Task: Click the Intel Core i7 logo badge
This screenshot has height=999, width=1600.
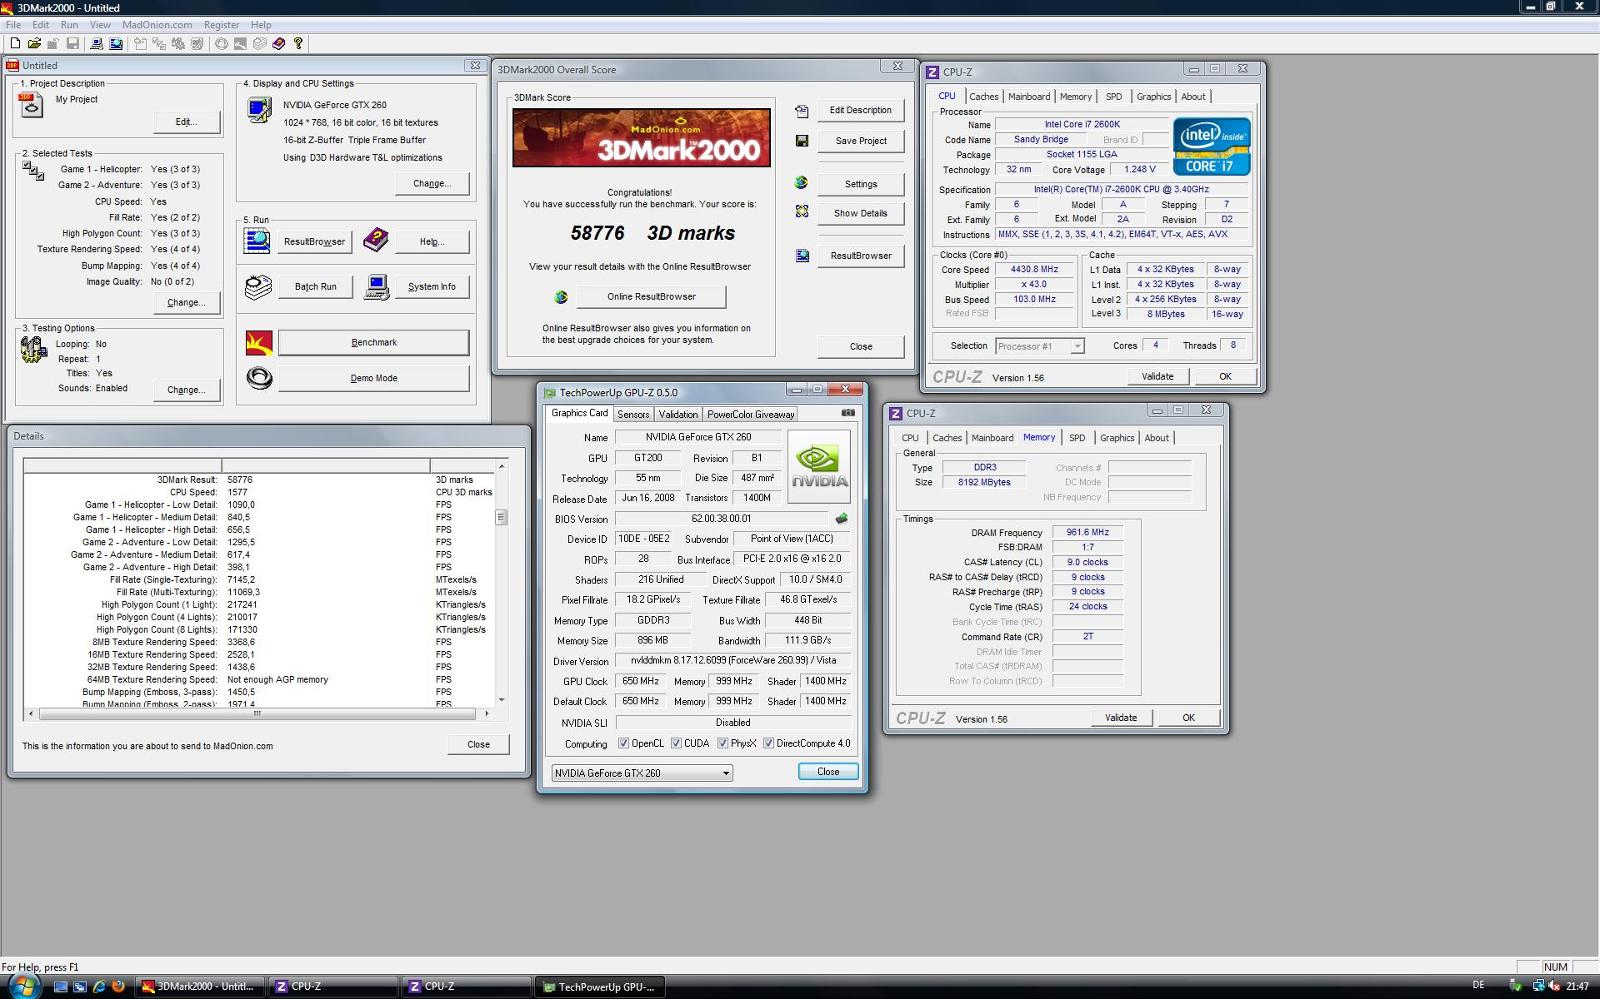Action: [1211, 147]
